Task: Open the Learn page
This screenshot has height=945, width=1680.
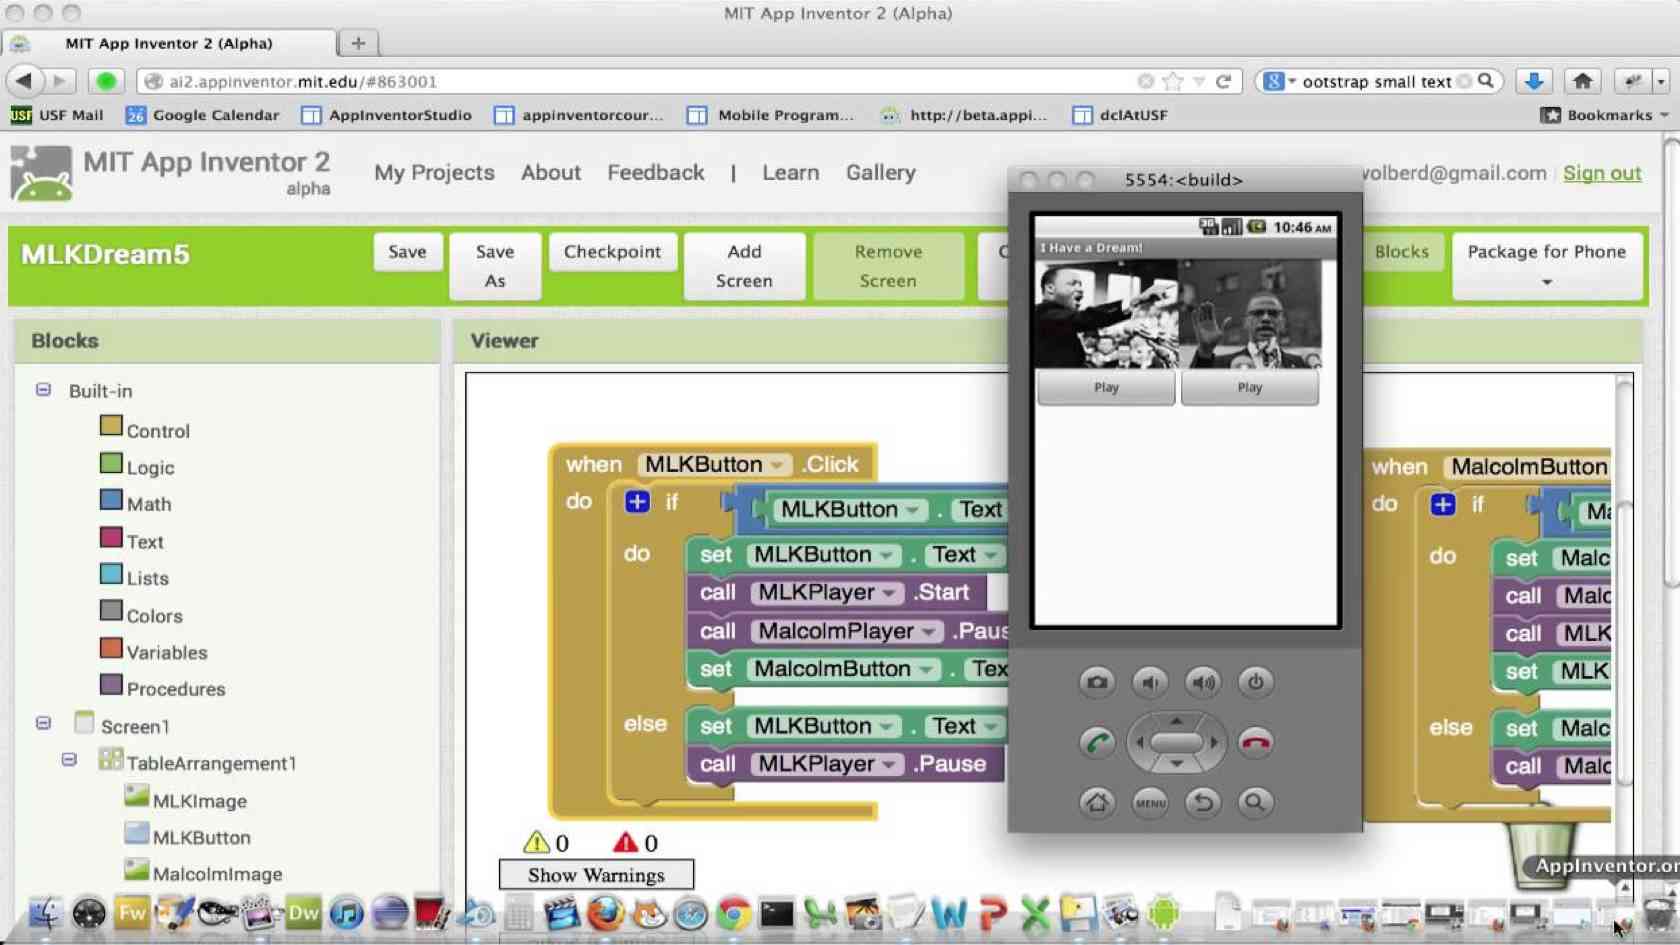Action: coord(791,172)
